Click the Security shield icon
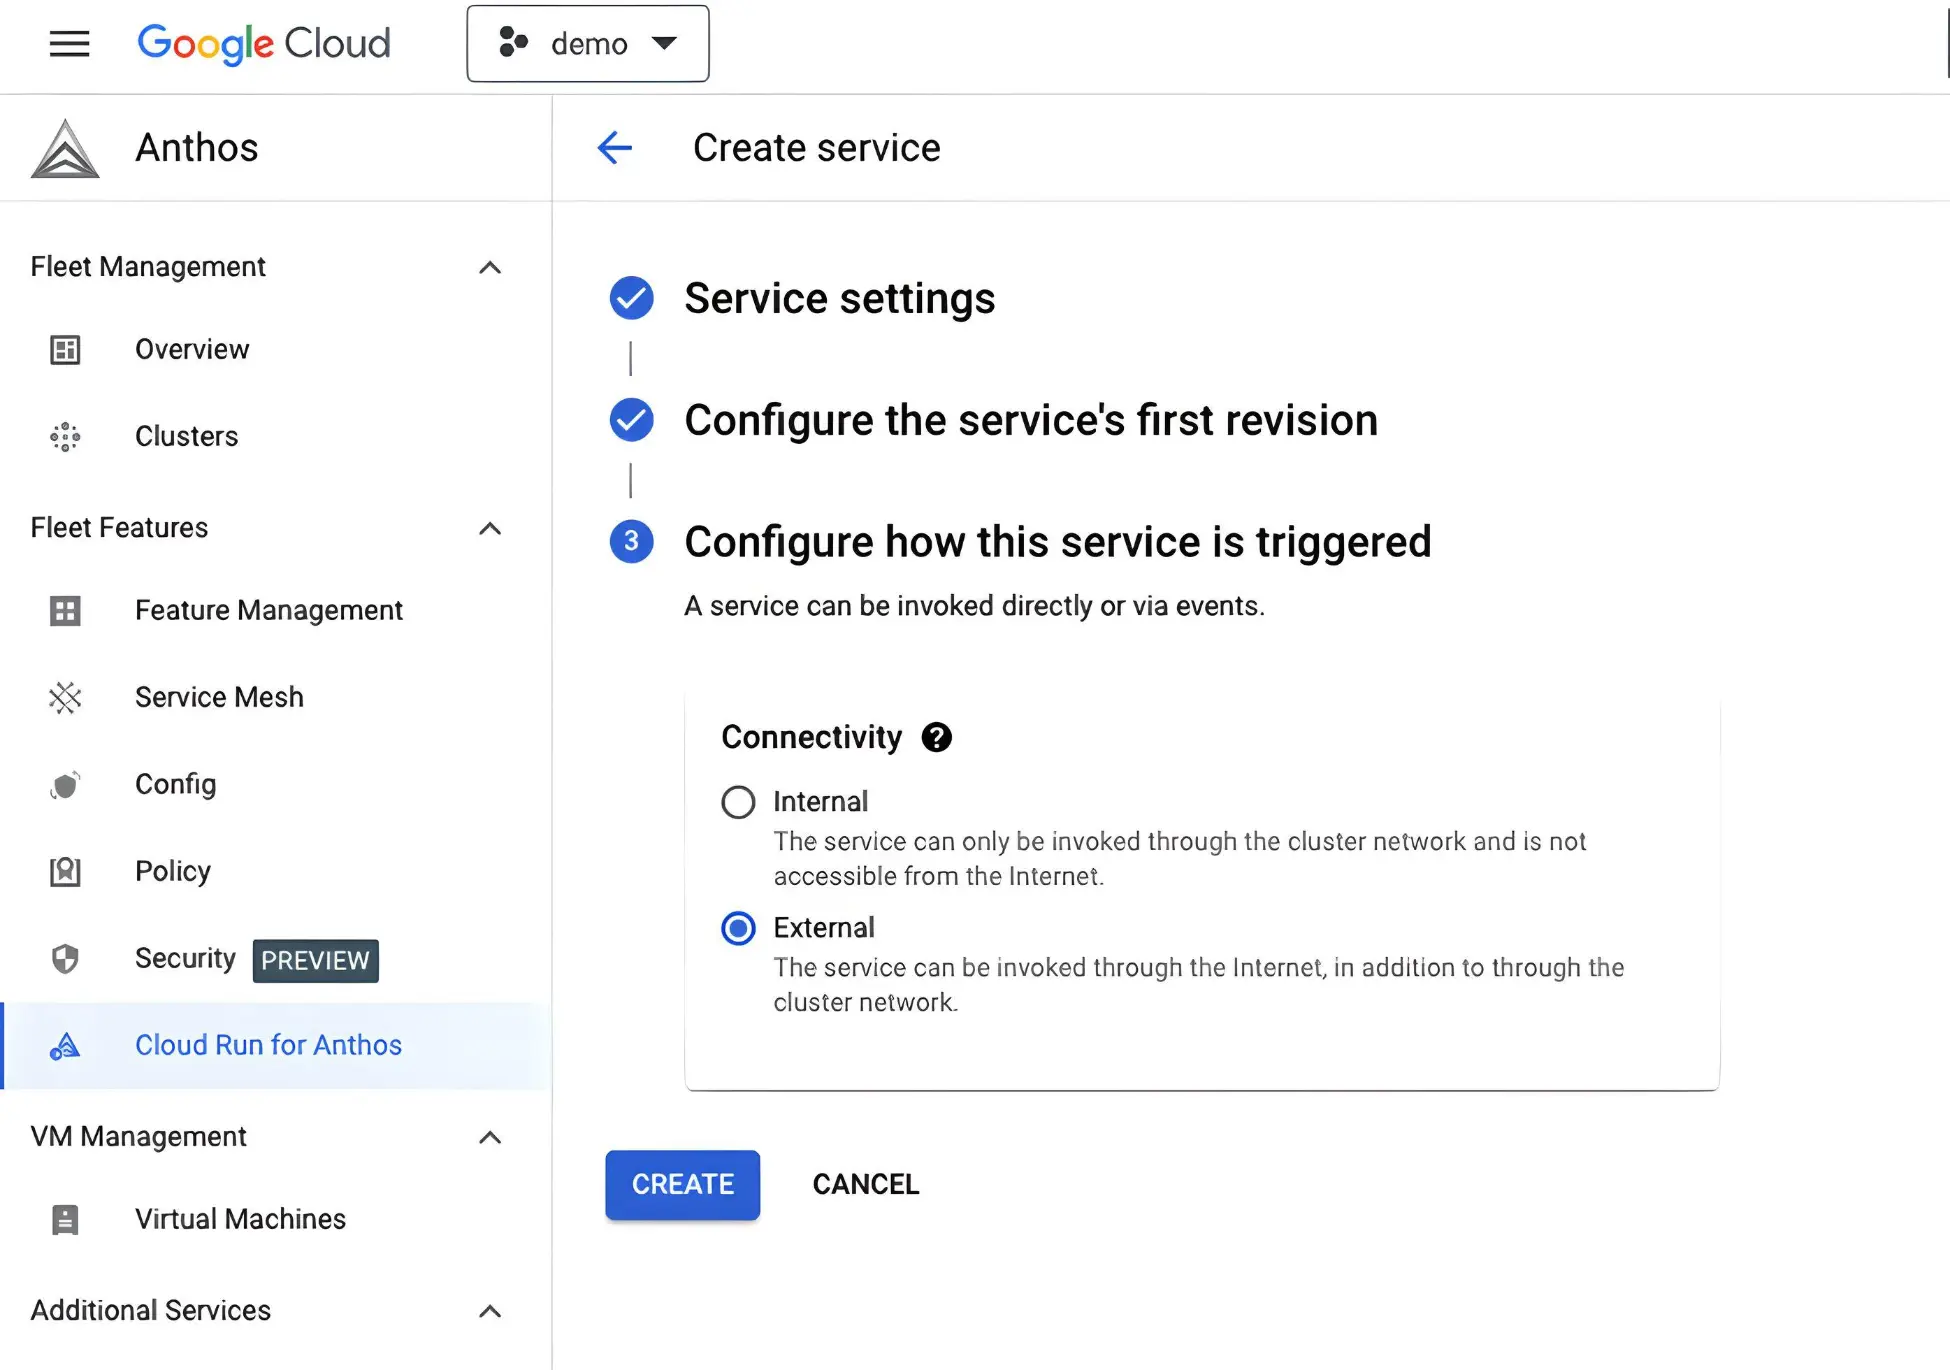1950x1370 pixels. [x=65, y=959]
